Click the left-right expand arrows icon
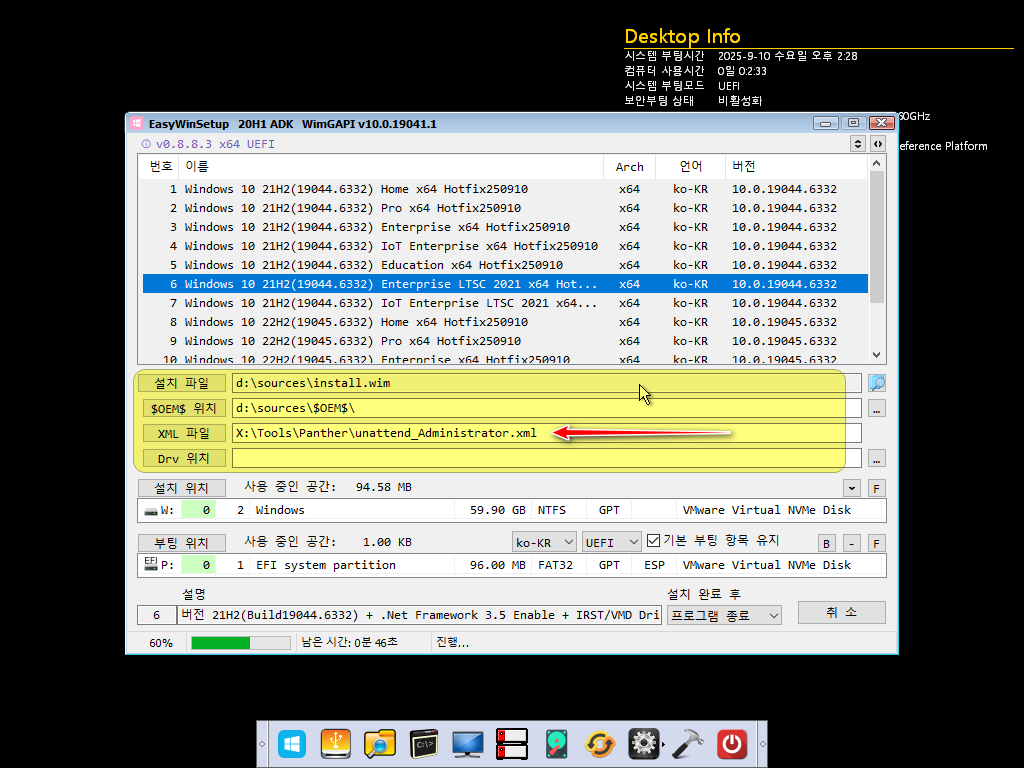This screenshot has height=768, width=1024. click(878, 144)
